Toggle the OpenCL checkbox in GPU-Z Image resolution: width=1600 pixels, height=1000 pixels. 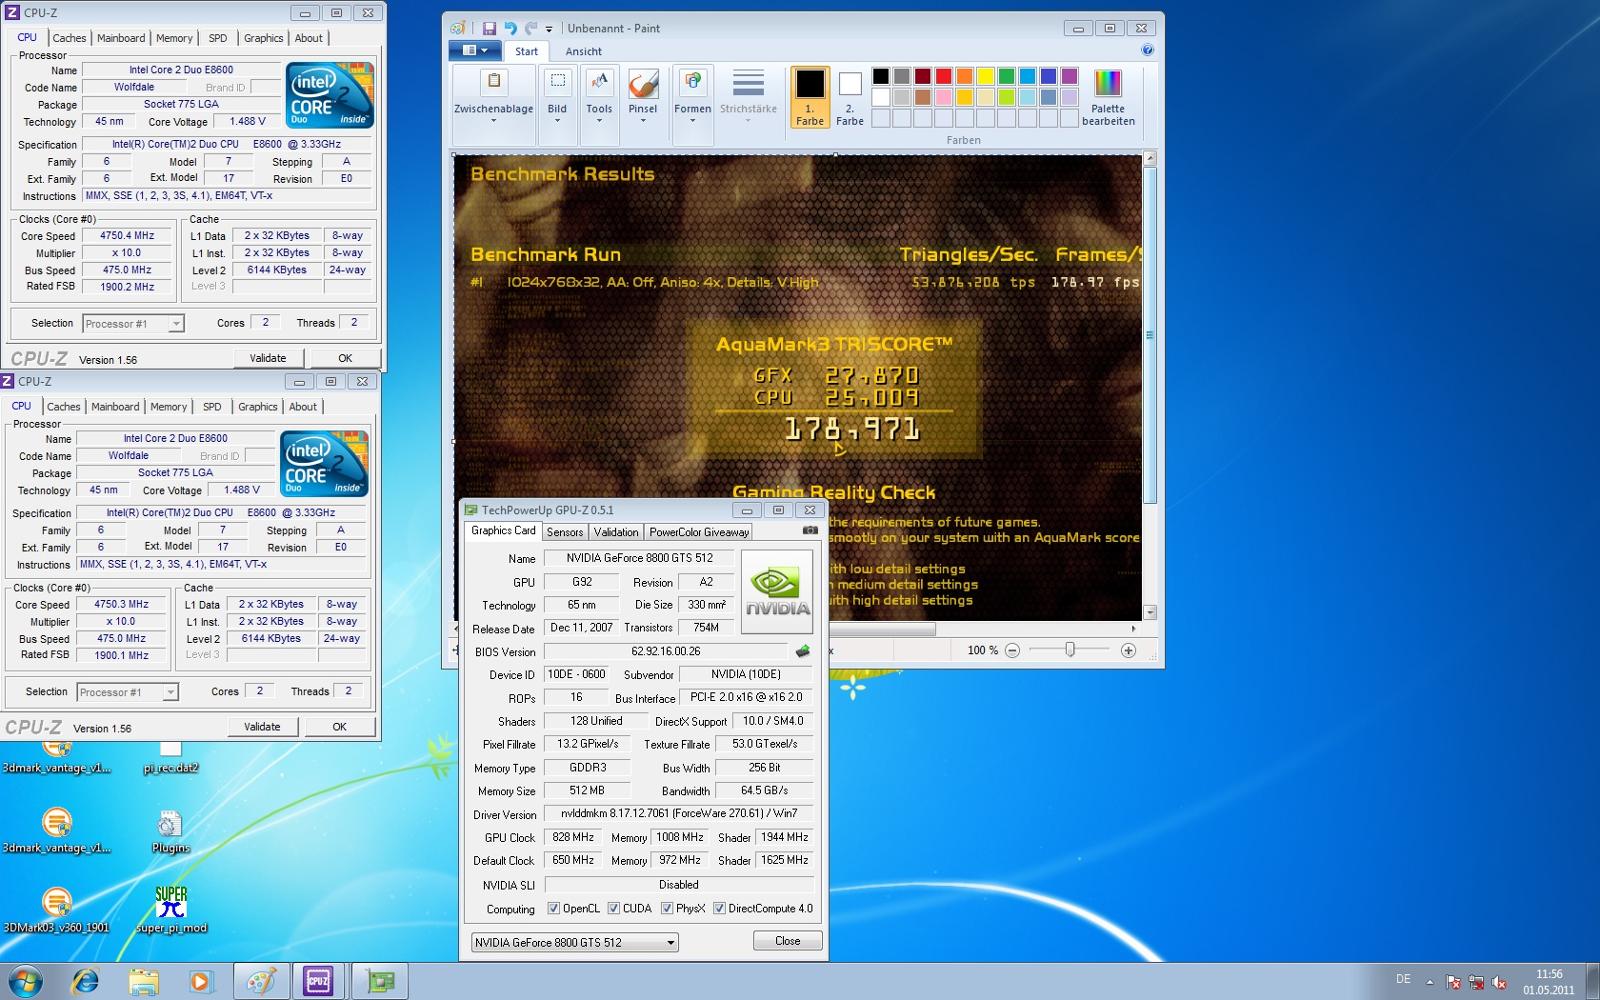[x=554, y=909]
